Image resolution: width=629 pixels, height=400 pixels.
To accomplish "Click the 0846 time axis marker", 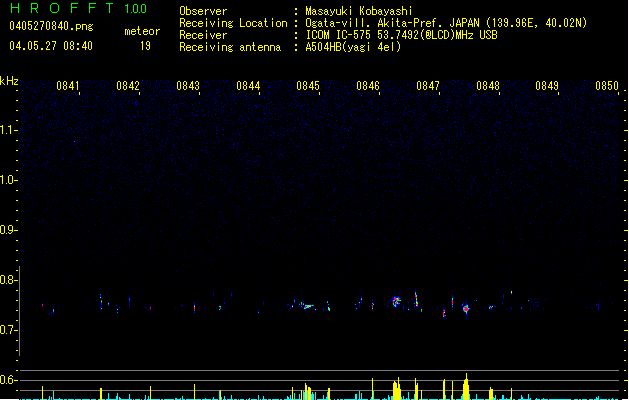I will [368, 85].
